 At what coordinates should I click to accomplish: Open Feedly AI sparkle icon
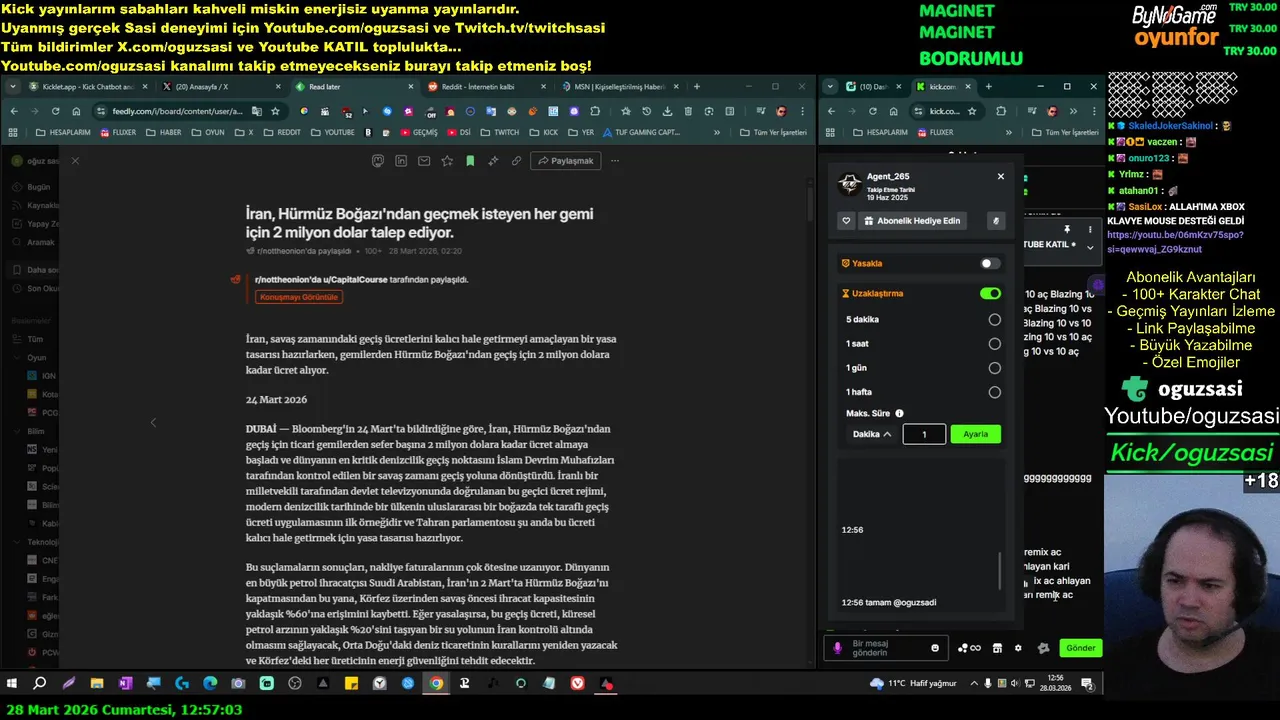click(493, 161)
